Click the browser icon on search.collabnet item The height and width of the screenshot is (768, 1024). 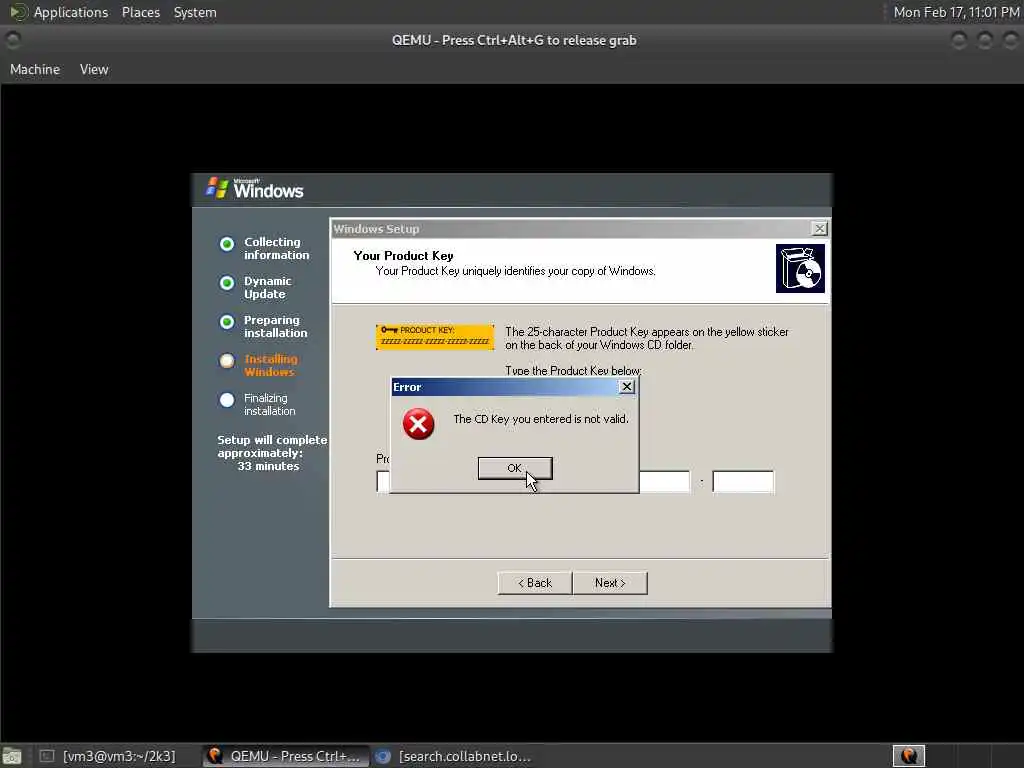[x=383, y=756]
